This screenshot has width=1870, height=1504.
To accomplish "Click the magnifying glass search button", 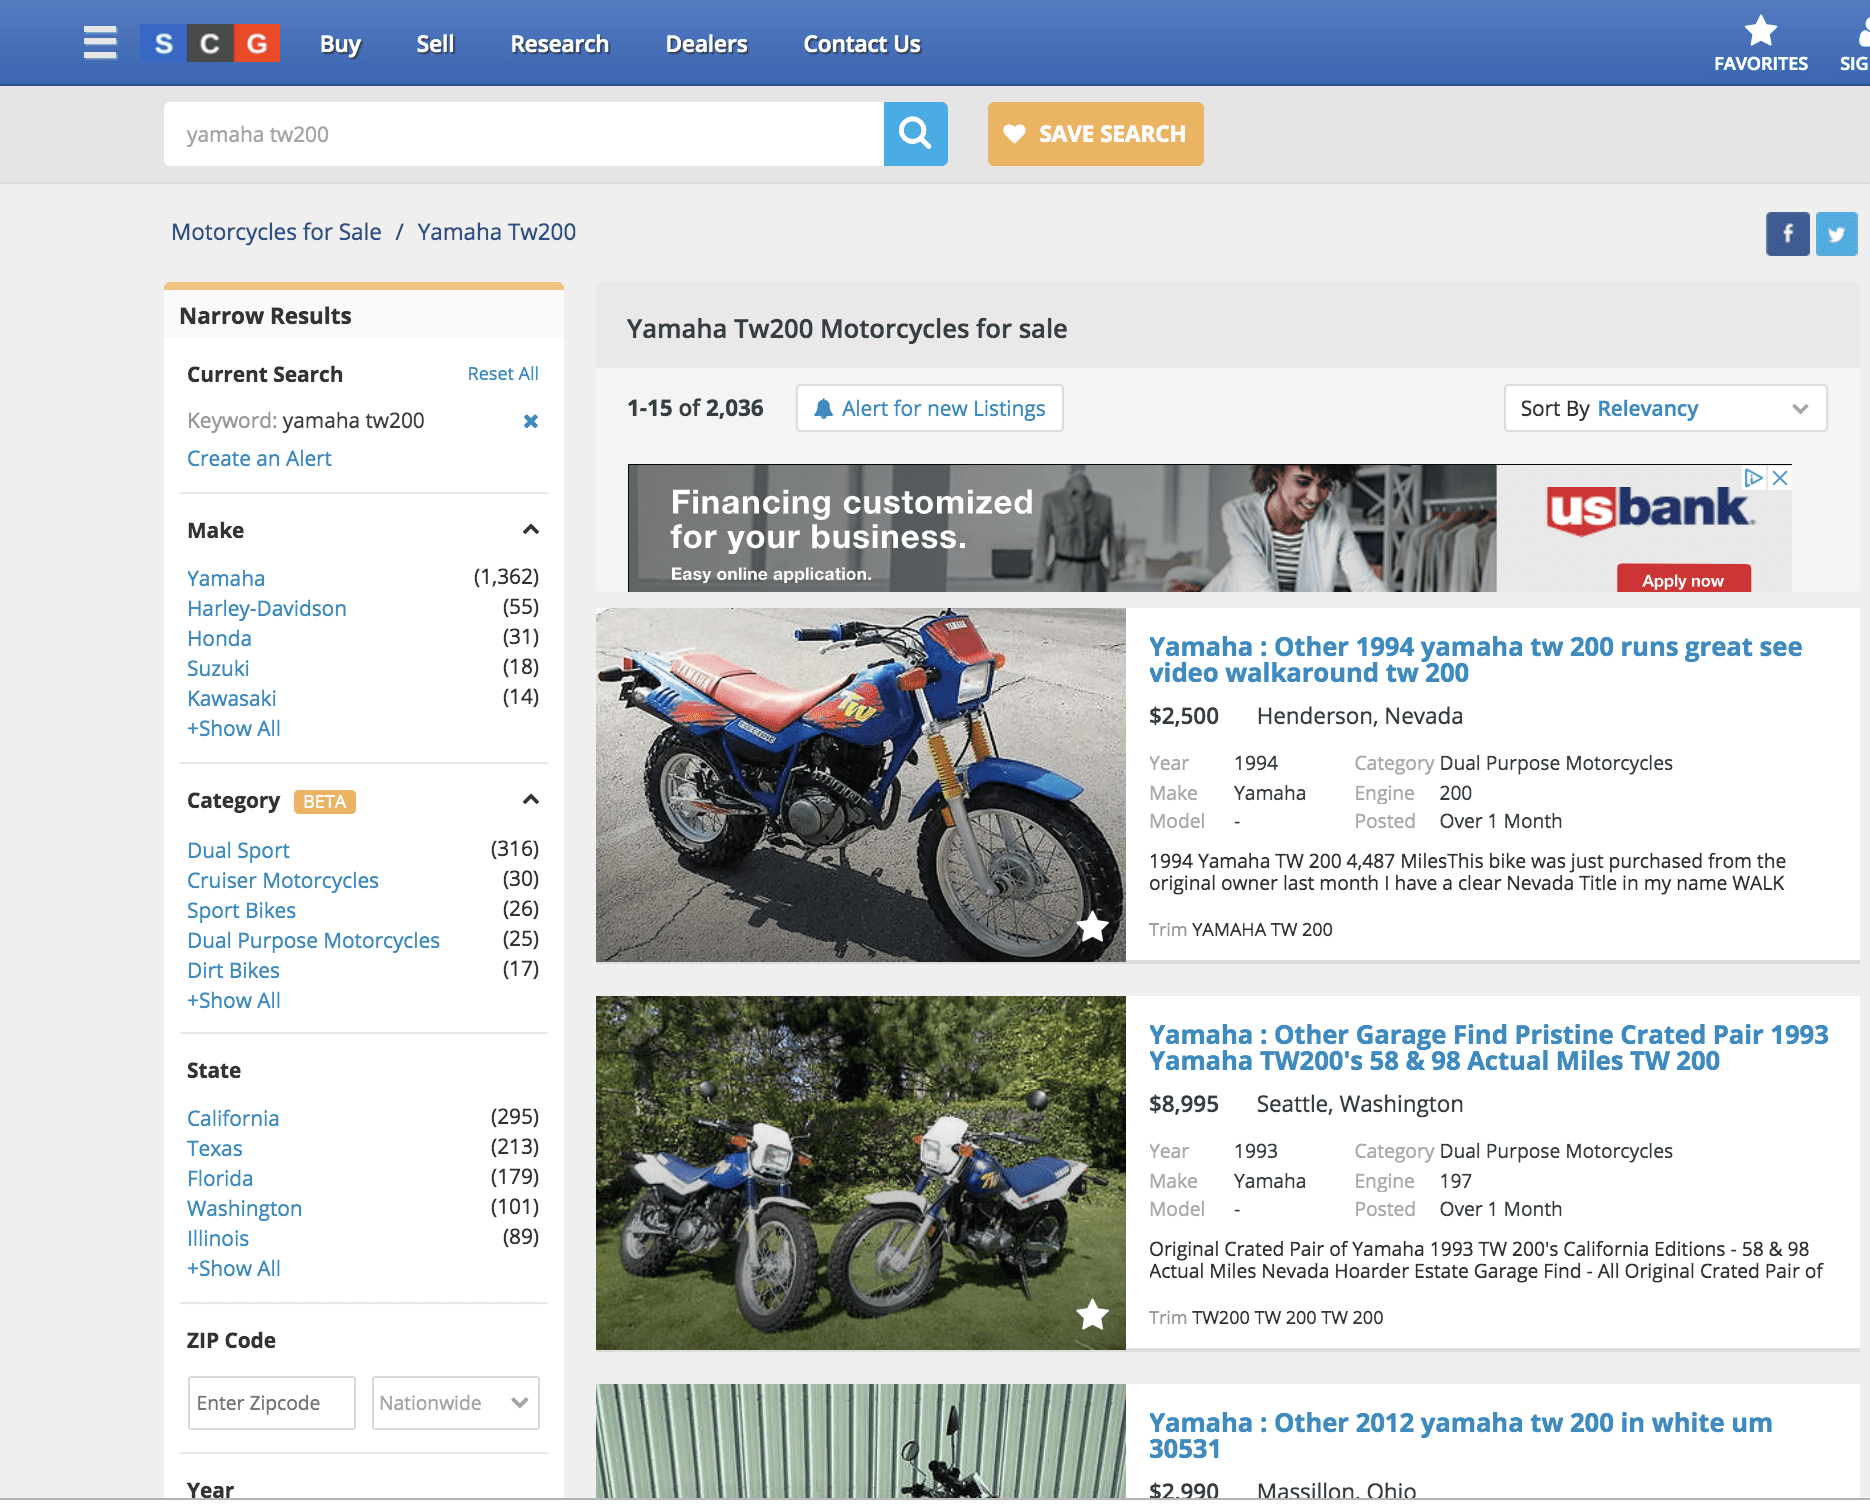I will coord(915,133).
